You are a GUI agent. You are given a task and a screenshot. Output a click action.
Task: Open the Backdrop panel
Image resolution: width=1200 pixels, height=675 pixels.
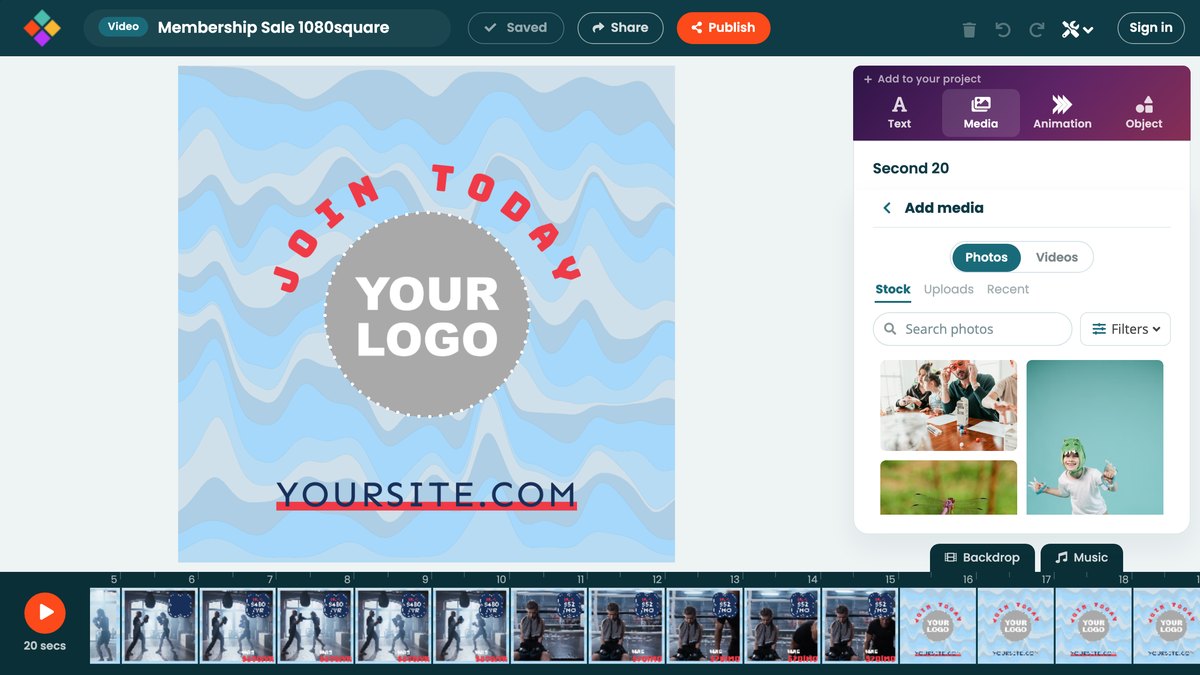[982, 558]
